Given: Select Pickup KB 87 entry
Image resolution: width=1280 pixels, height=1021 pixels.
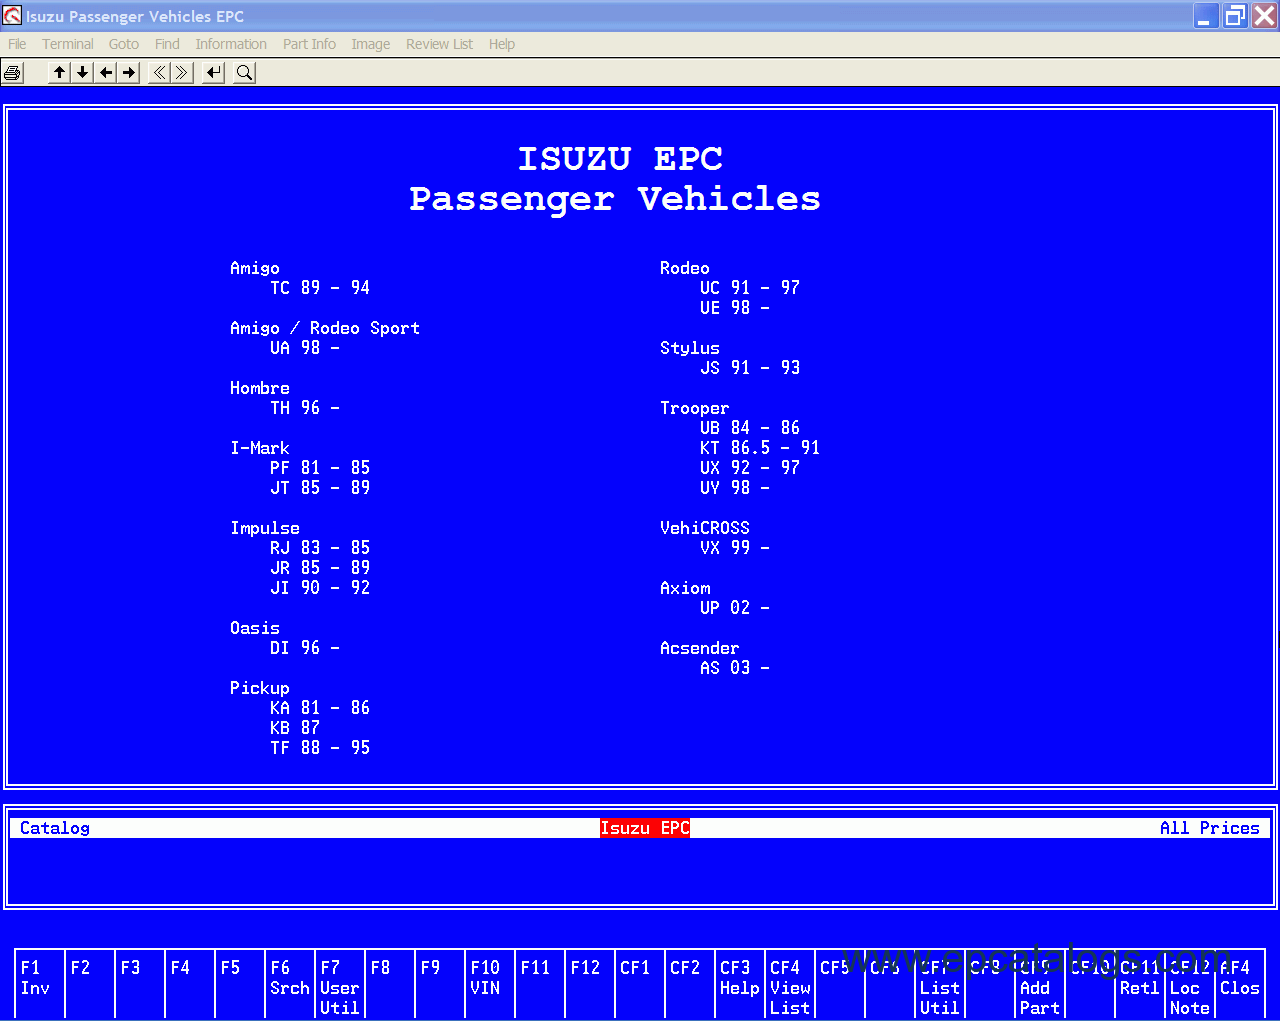Looking at the screenshot, I should click(x=295, y=728).
